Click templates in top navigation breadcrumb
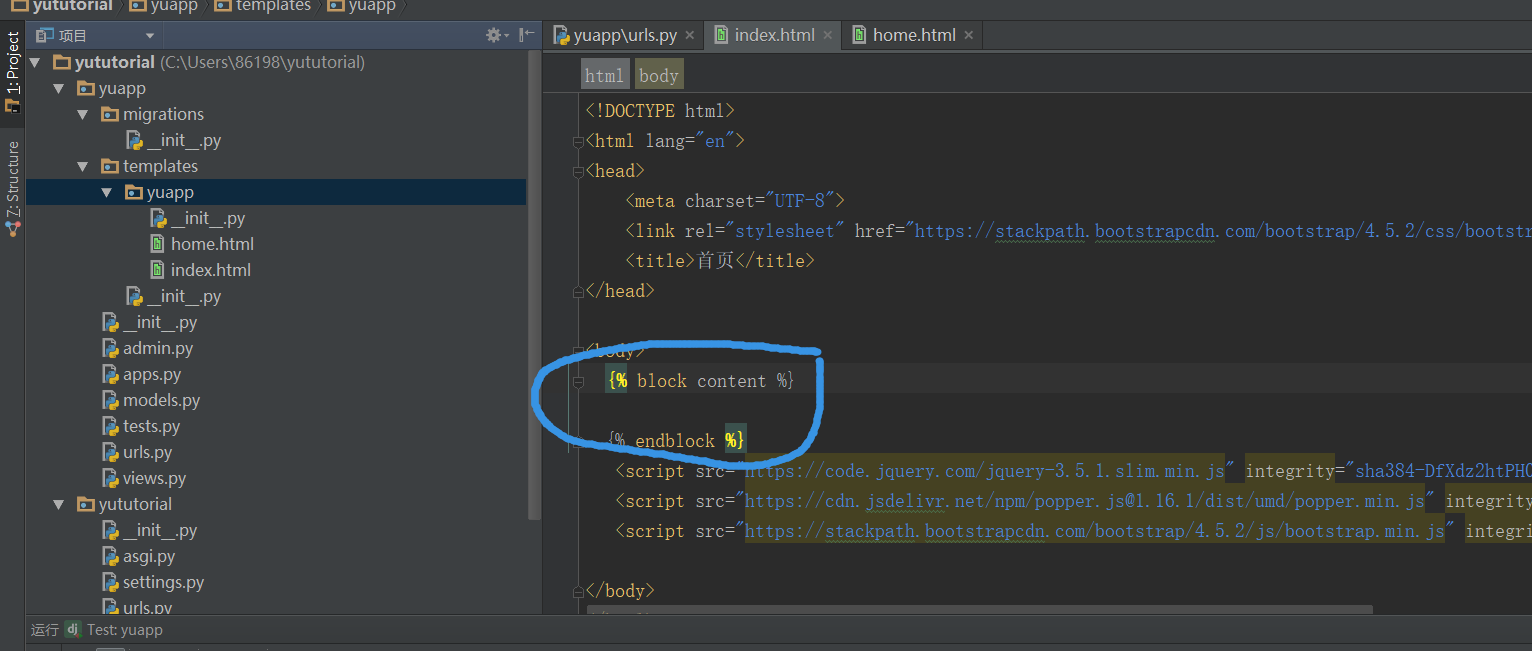1532x651 pixels. pos(263,6)
